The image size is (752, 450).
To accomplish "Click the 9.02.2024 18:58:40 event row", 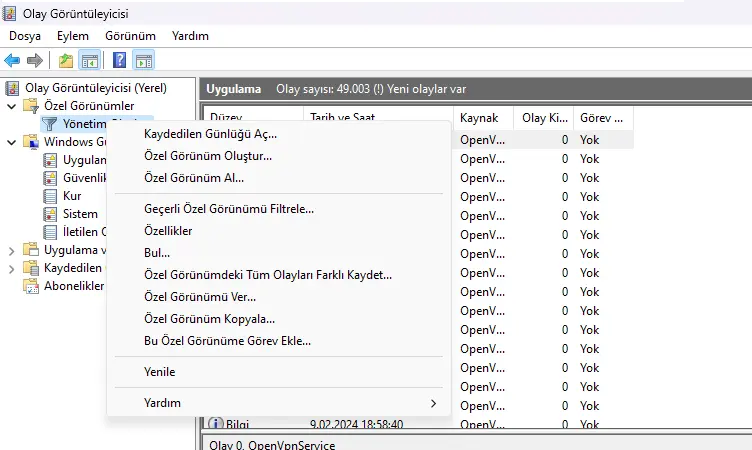I will point(418,424).
